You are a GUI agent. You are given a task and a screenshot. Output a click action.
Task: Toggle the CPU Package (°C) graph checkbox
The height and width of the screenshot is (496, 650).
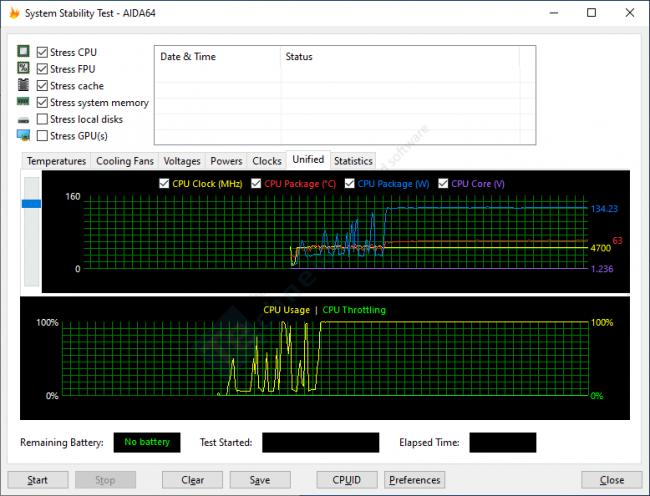click(256, 184)
